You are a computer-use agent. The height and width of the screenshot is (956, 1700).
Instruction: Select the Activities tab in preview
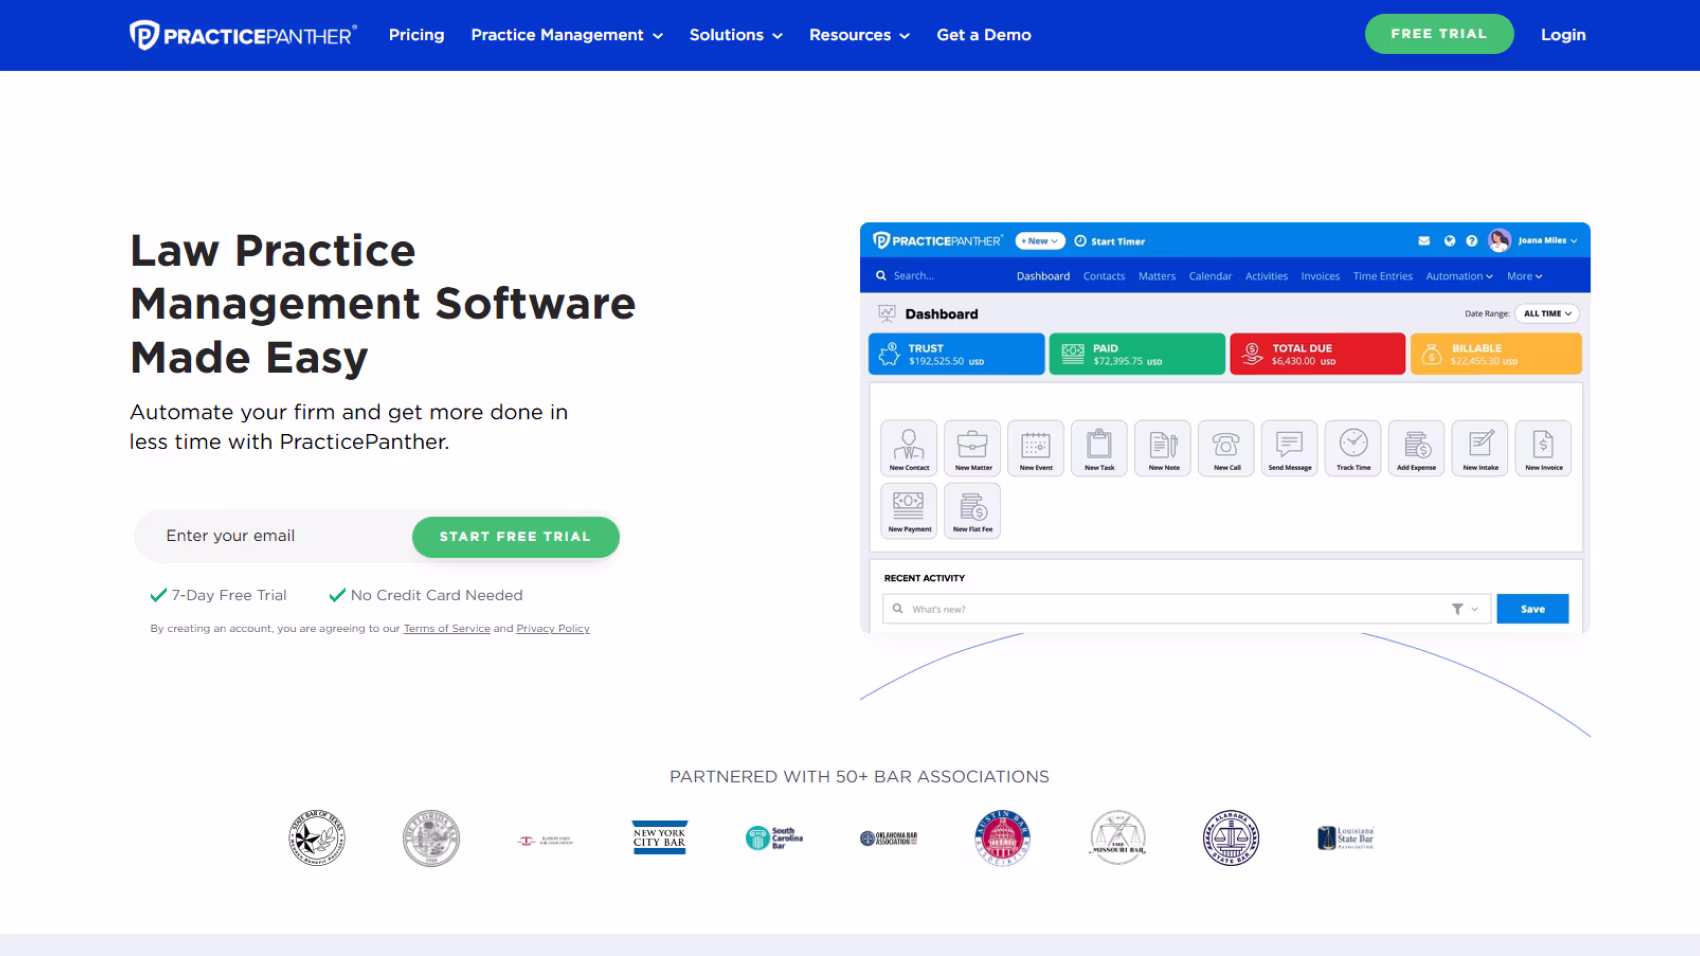(1266, 276)
